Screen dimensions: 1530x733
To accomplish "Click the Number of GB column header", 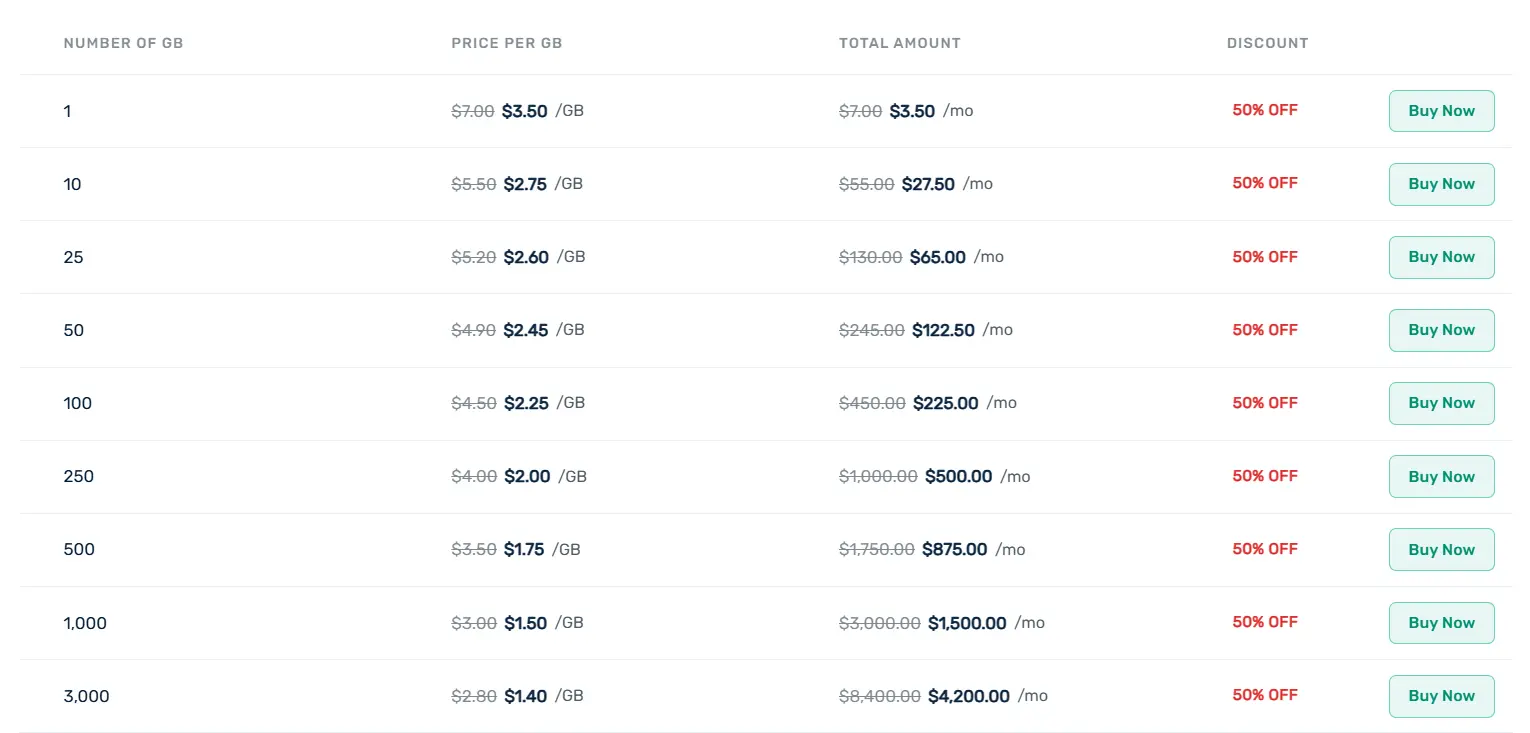I will coord(123,43).
